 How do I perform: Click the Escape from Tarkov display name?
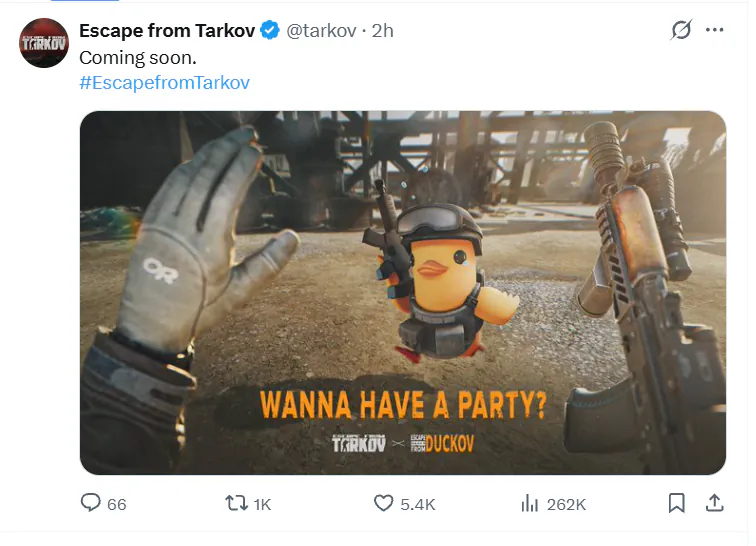166,30
